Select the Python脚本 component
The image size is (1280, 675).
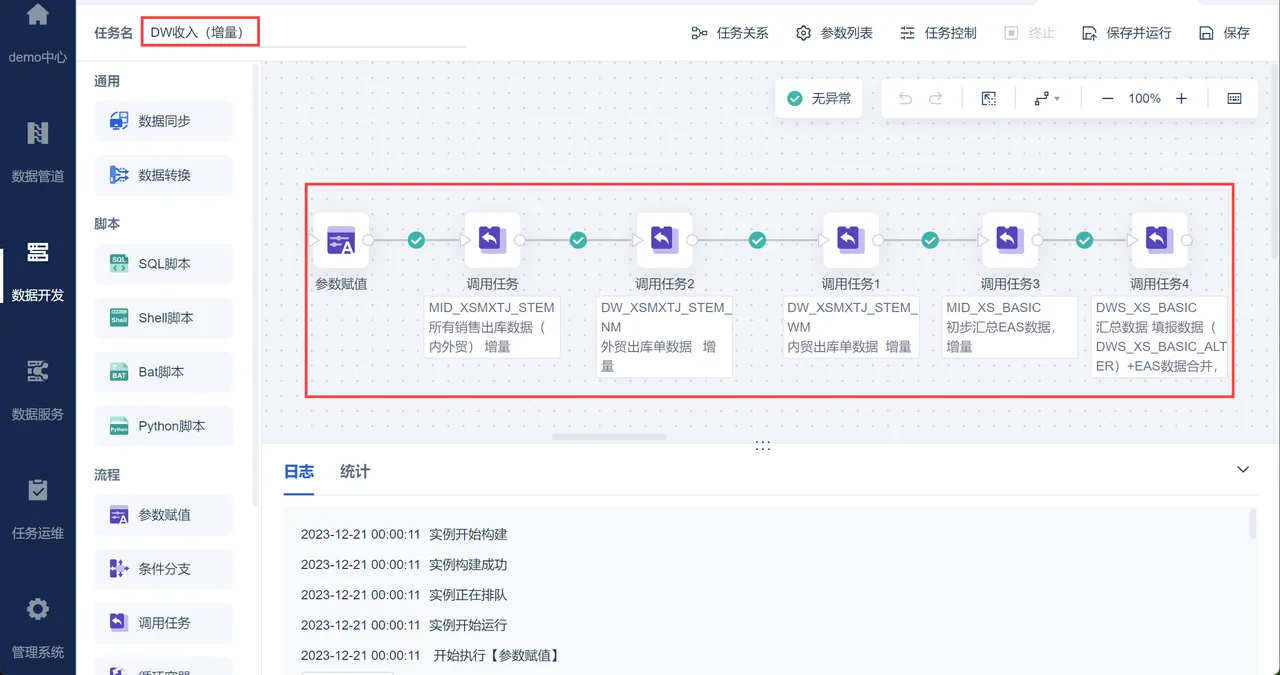tap(164, 426)
